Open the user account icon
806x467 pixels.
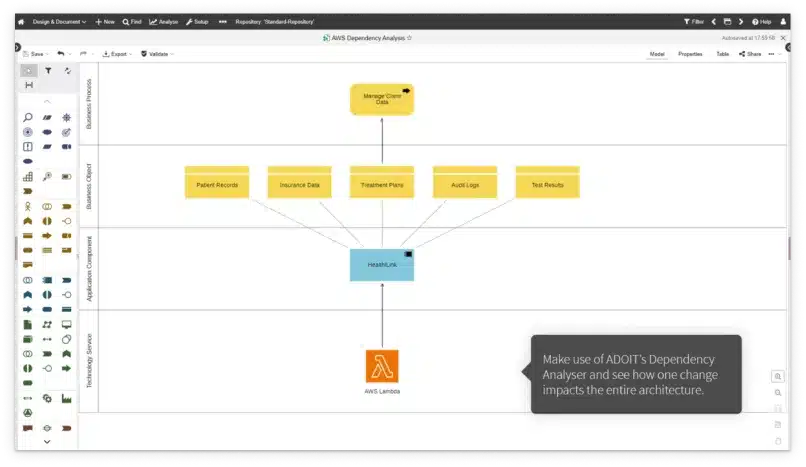pyautogui.click(x=783, y=22)
